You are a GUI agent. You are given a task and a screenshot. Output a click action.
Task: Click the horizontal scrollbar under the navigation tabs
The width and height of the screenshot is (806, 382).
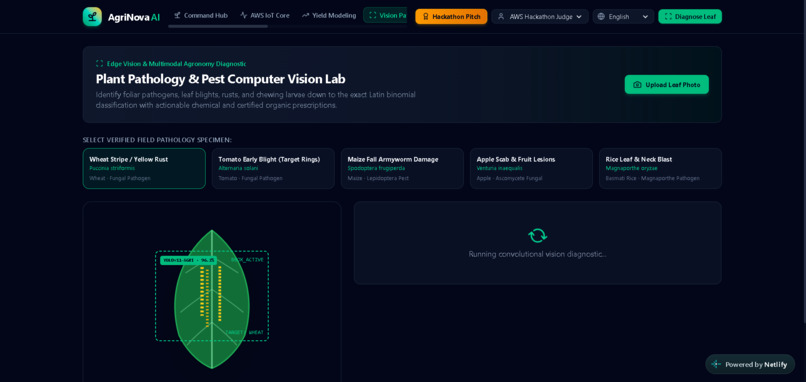click(x=218, y=26)
